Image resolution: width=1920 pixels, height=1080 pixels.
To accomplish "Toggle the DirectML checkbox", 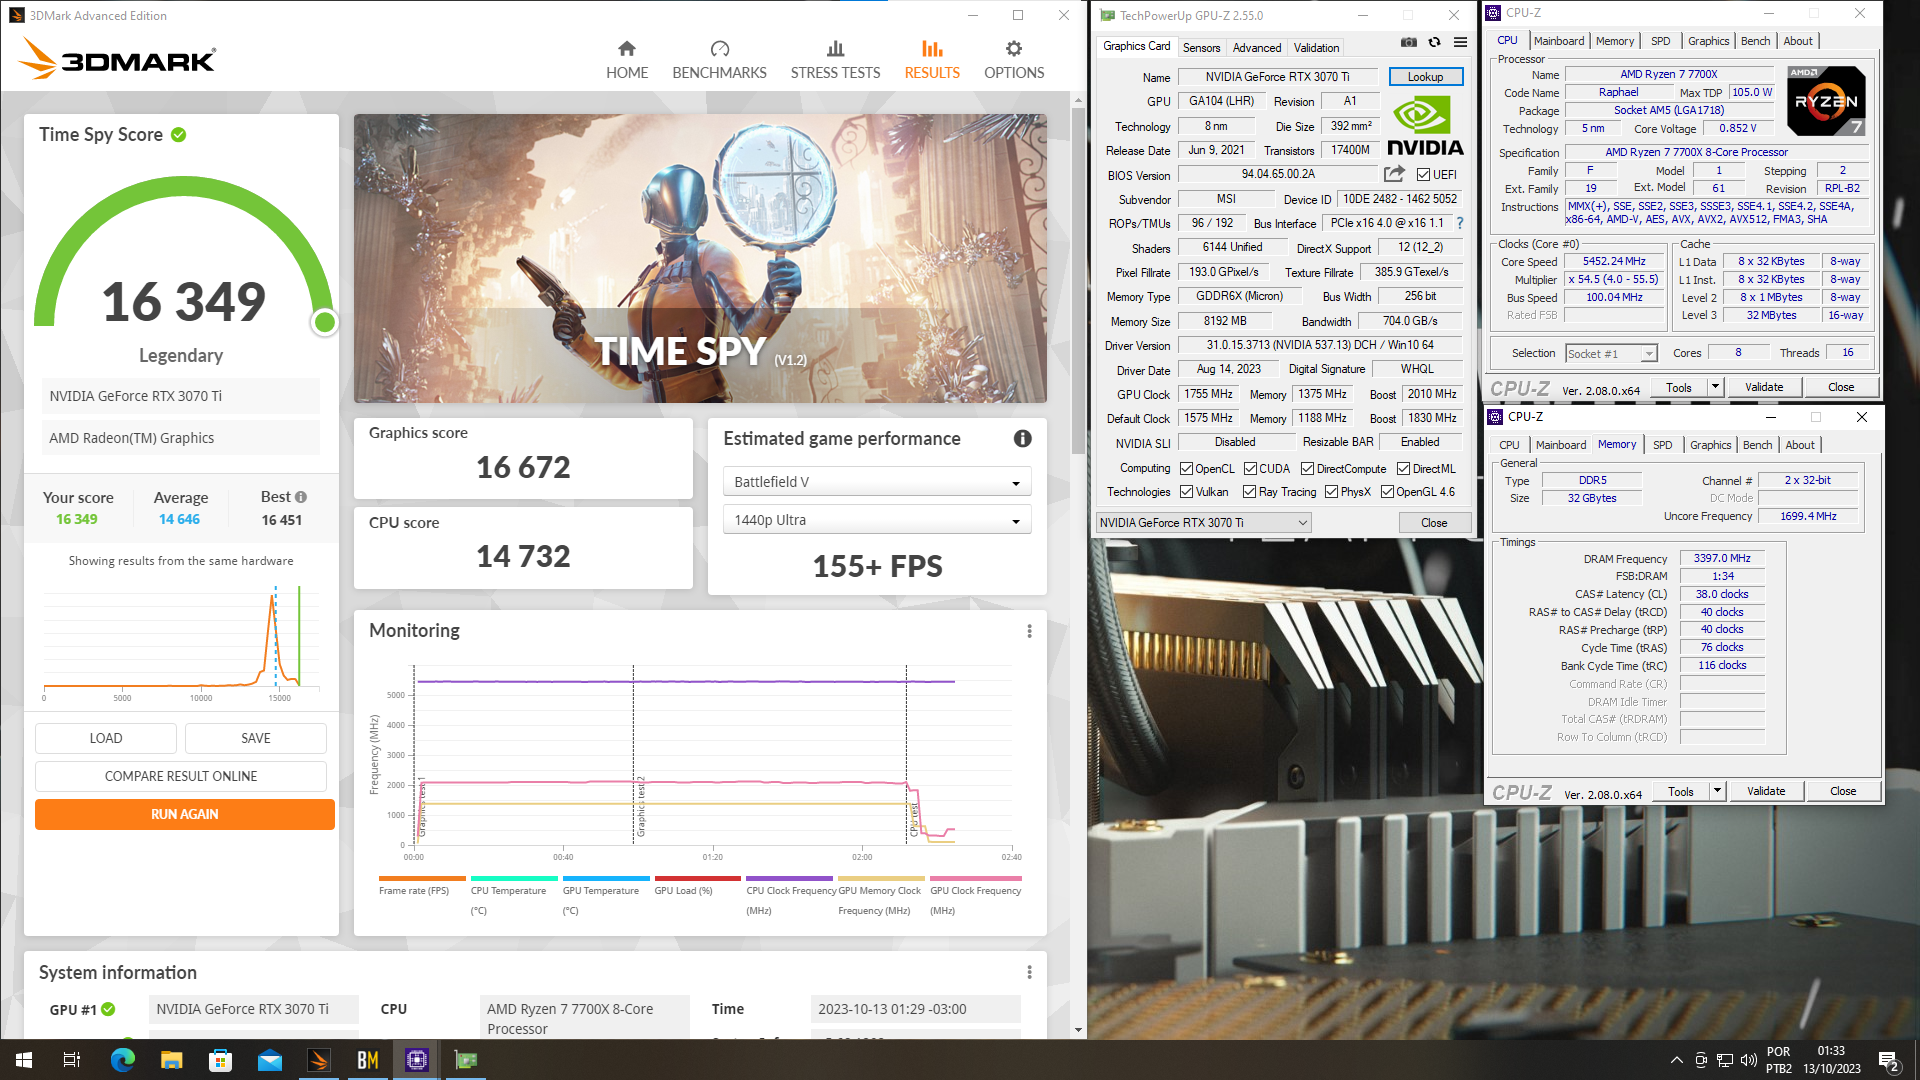I will click(1403, 469).
